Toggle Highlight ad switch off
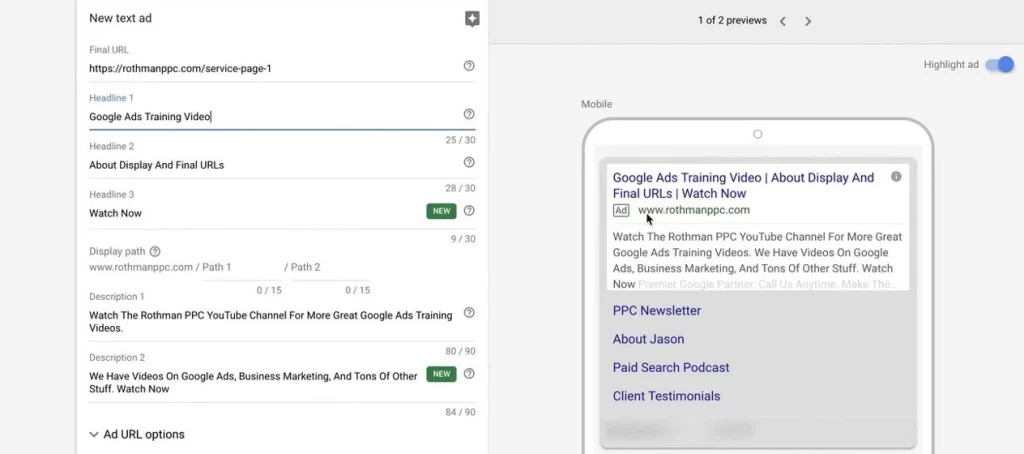 (1000, 64)
